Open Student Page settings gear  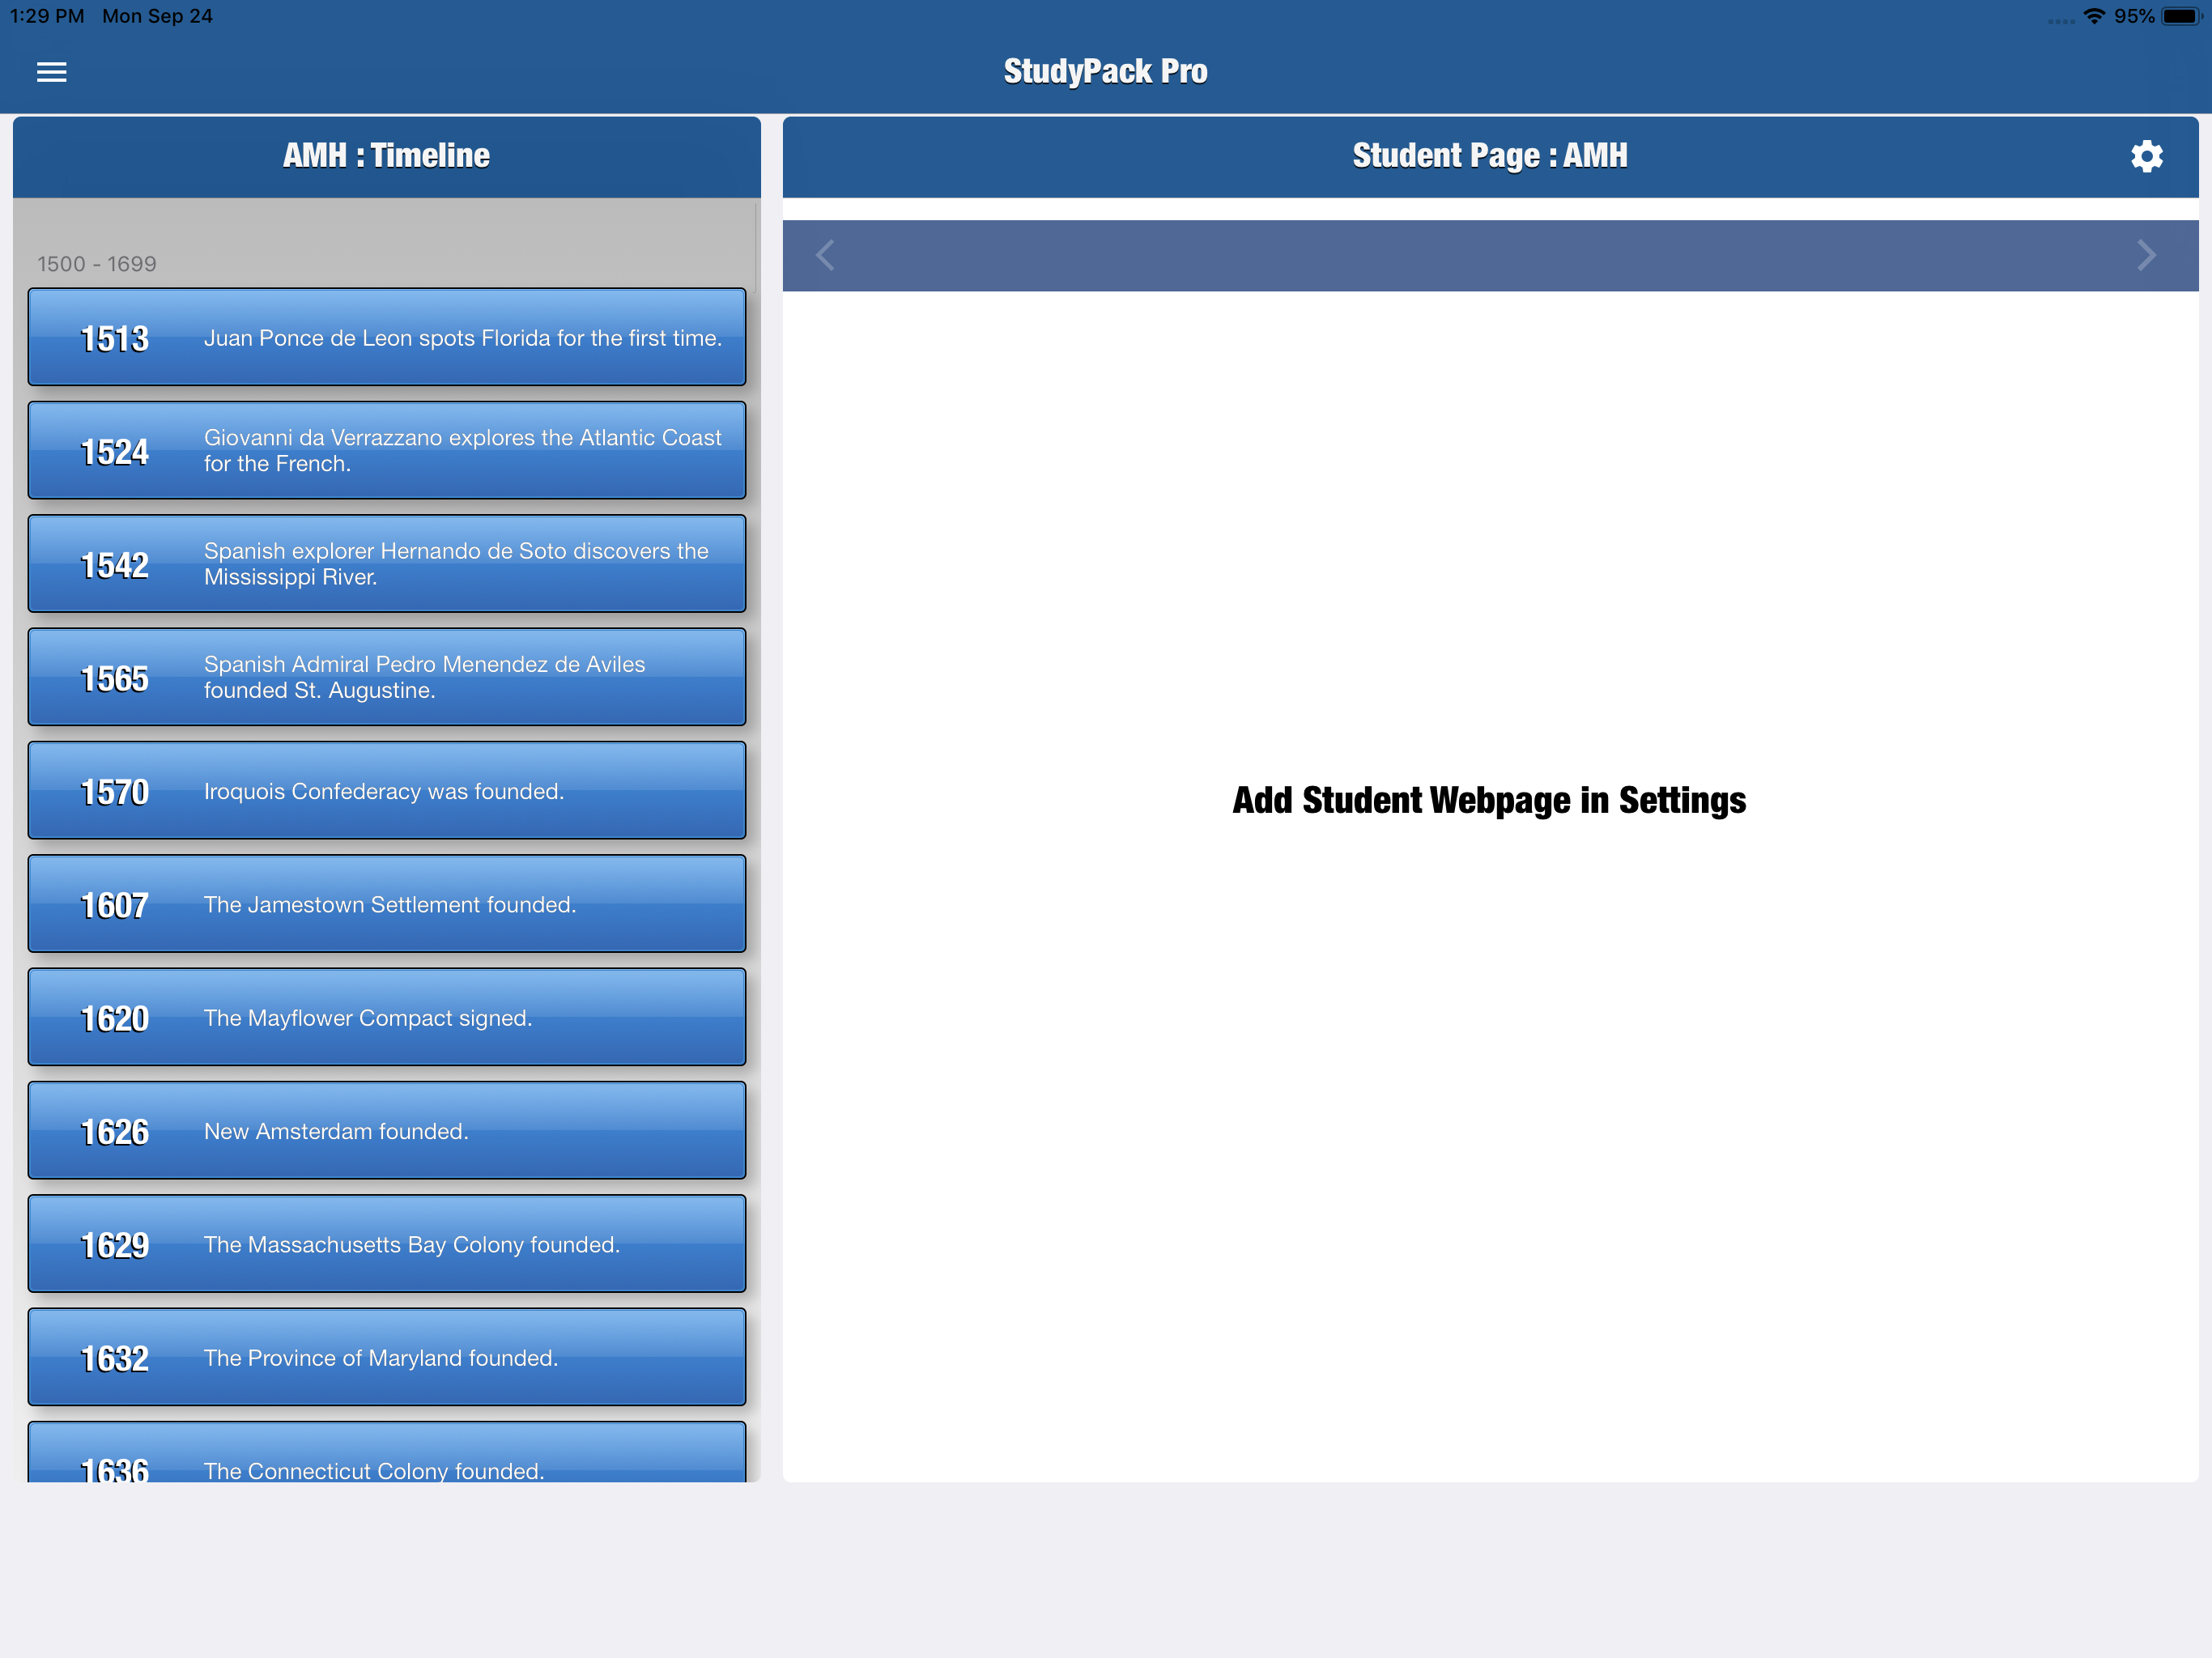click(2146, 156)
